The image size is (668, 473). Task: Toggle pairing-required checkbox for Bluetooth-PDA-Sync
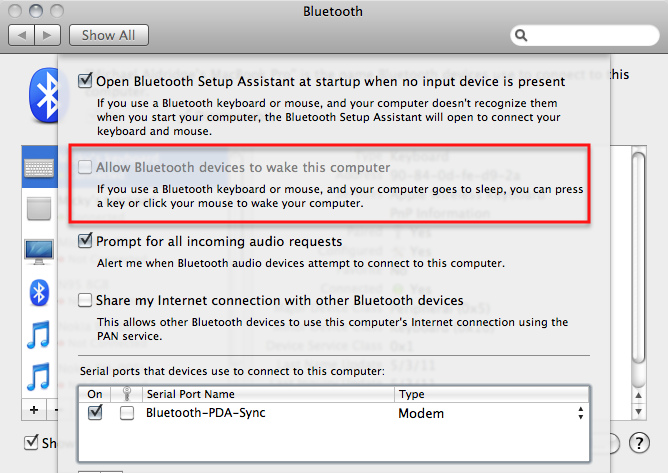tap(127, 413)
